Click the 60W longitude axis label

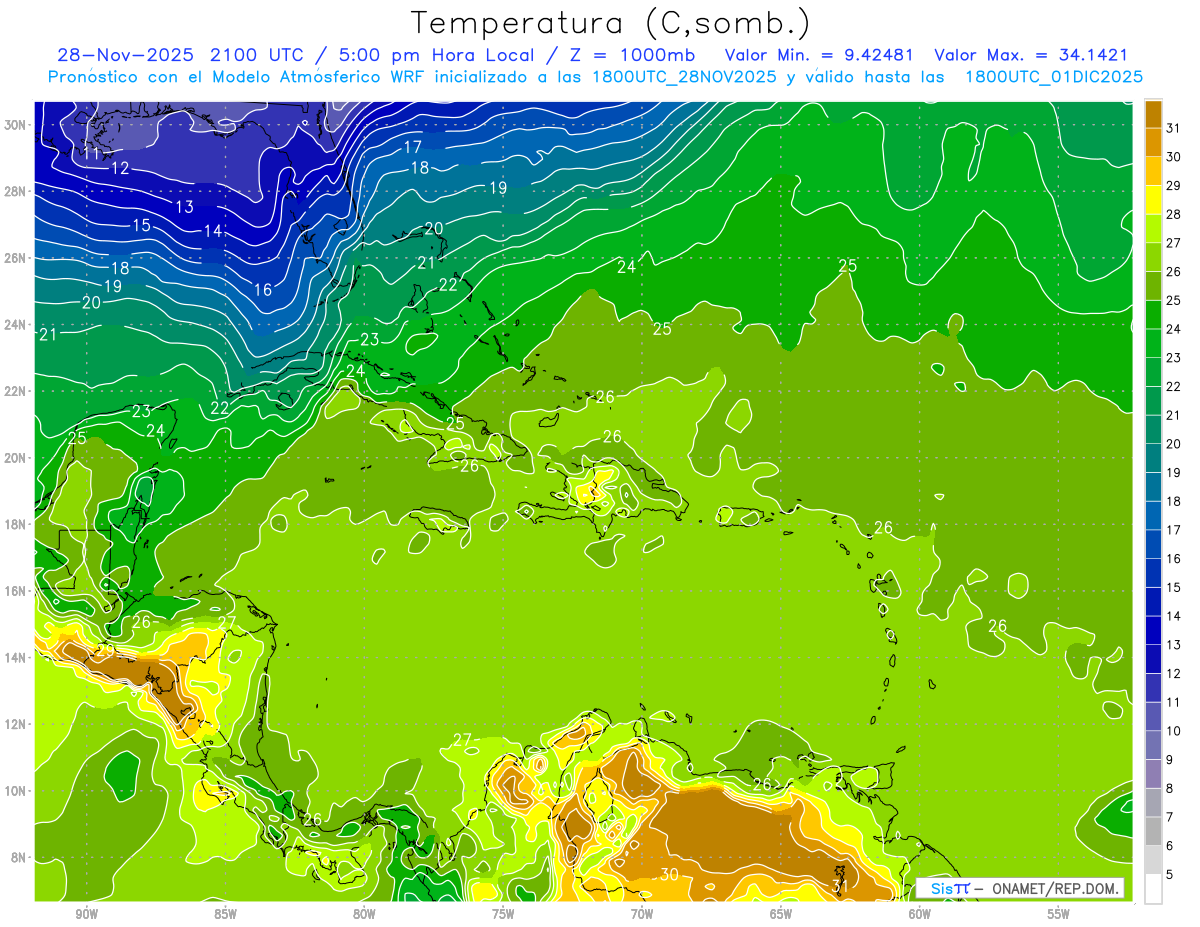(x=920, y=914)
